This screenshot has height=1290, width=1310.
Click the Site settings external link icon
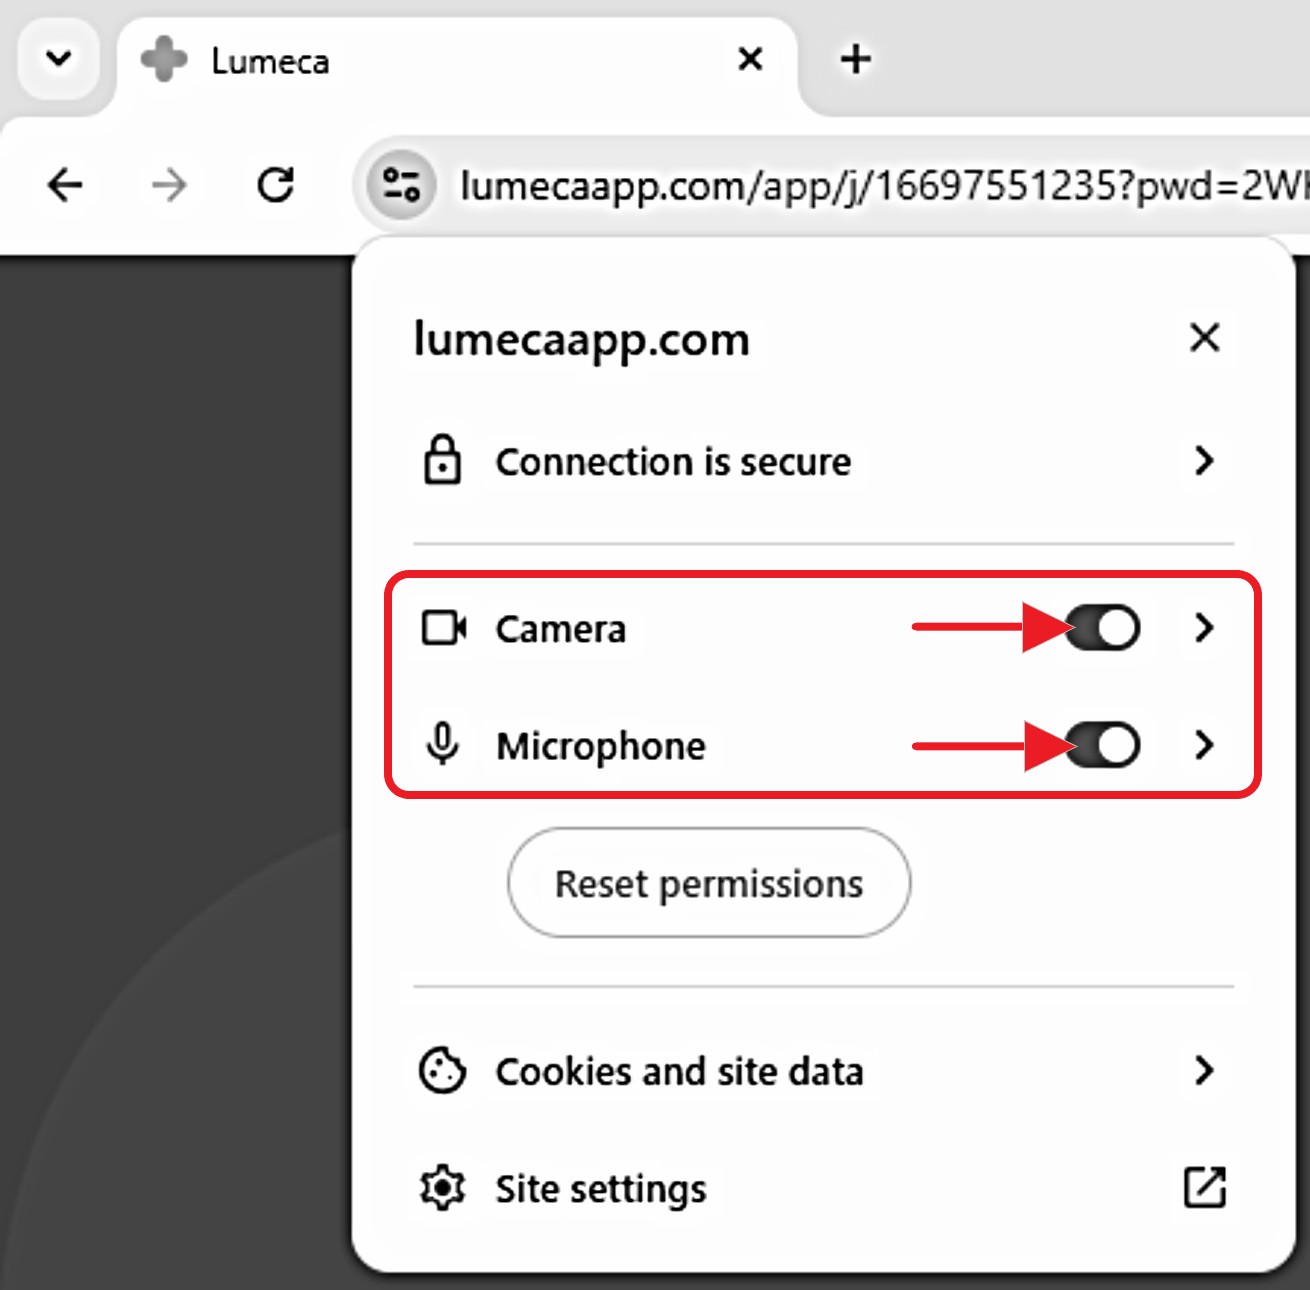[1204, 1188]
